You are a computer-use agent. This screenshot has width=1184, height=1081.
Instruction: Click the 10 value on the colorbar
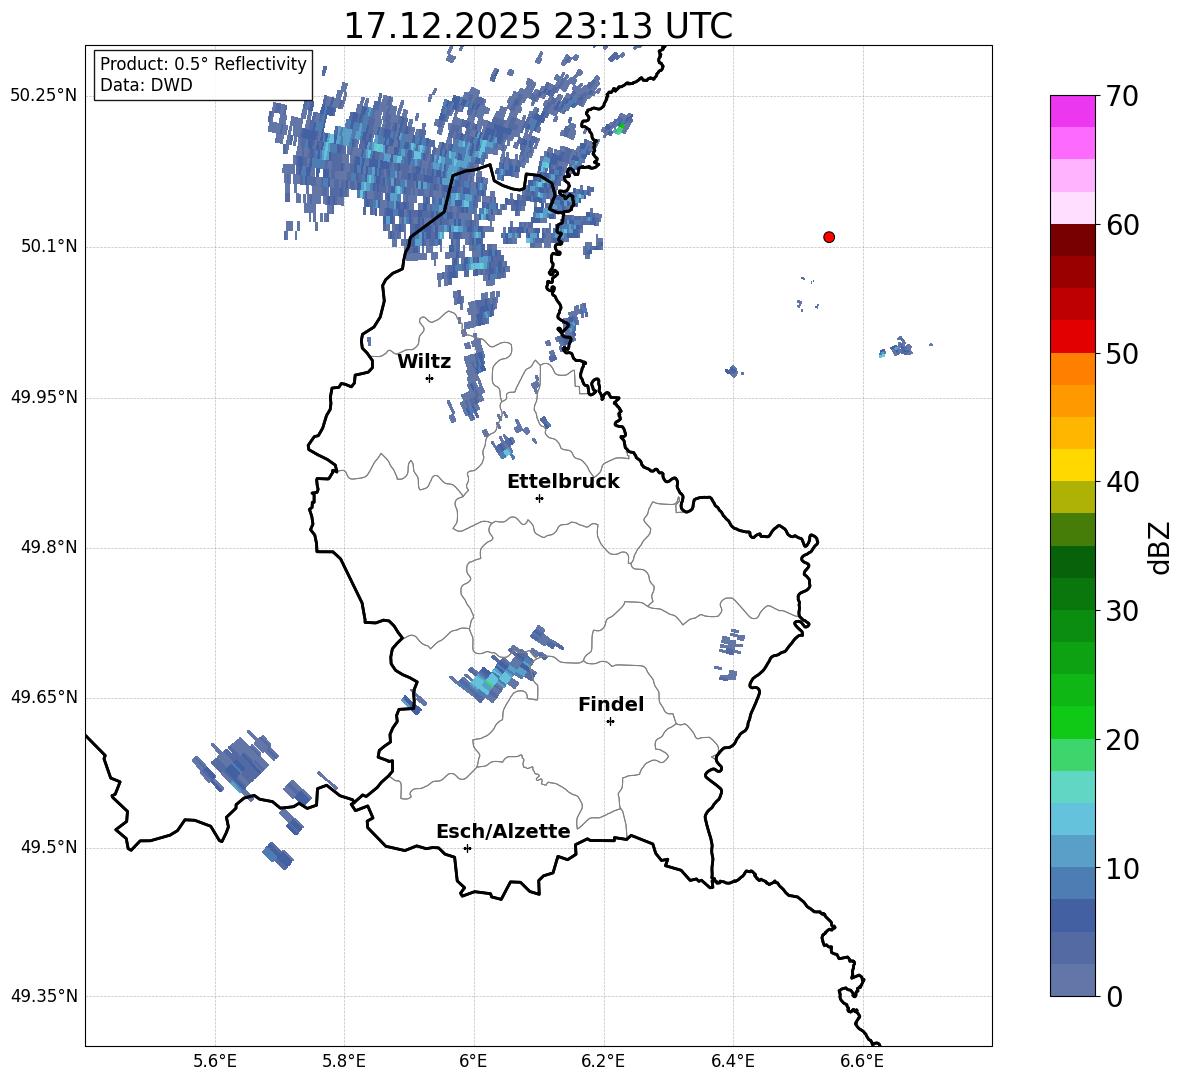pos(1122,868)
